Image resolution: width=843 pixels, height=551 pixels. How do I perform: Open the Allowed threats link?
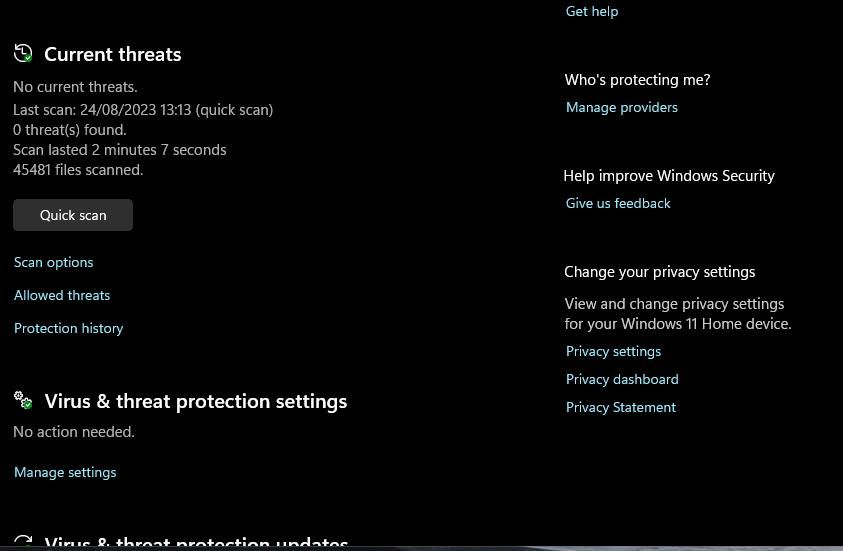[x=62, y=295]
